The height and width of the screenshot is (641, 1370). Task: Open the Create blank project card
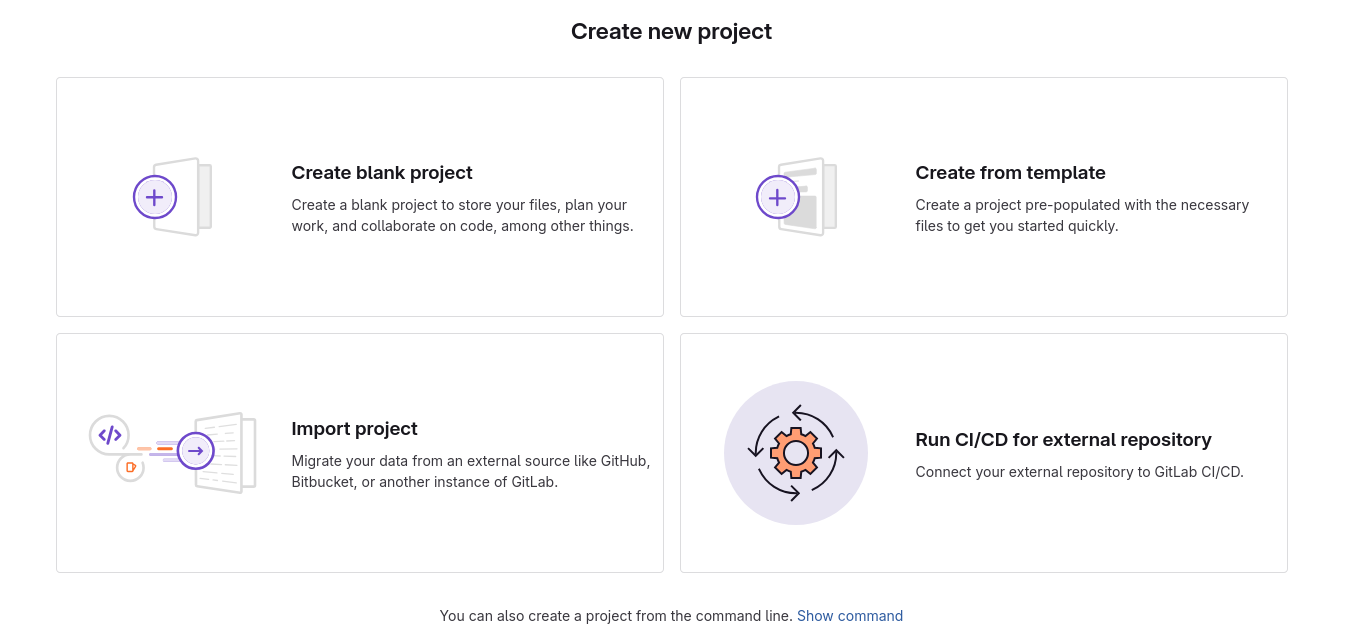click(x=360, y=197)
